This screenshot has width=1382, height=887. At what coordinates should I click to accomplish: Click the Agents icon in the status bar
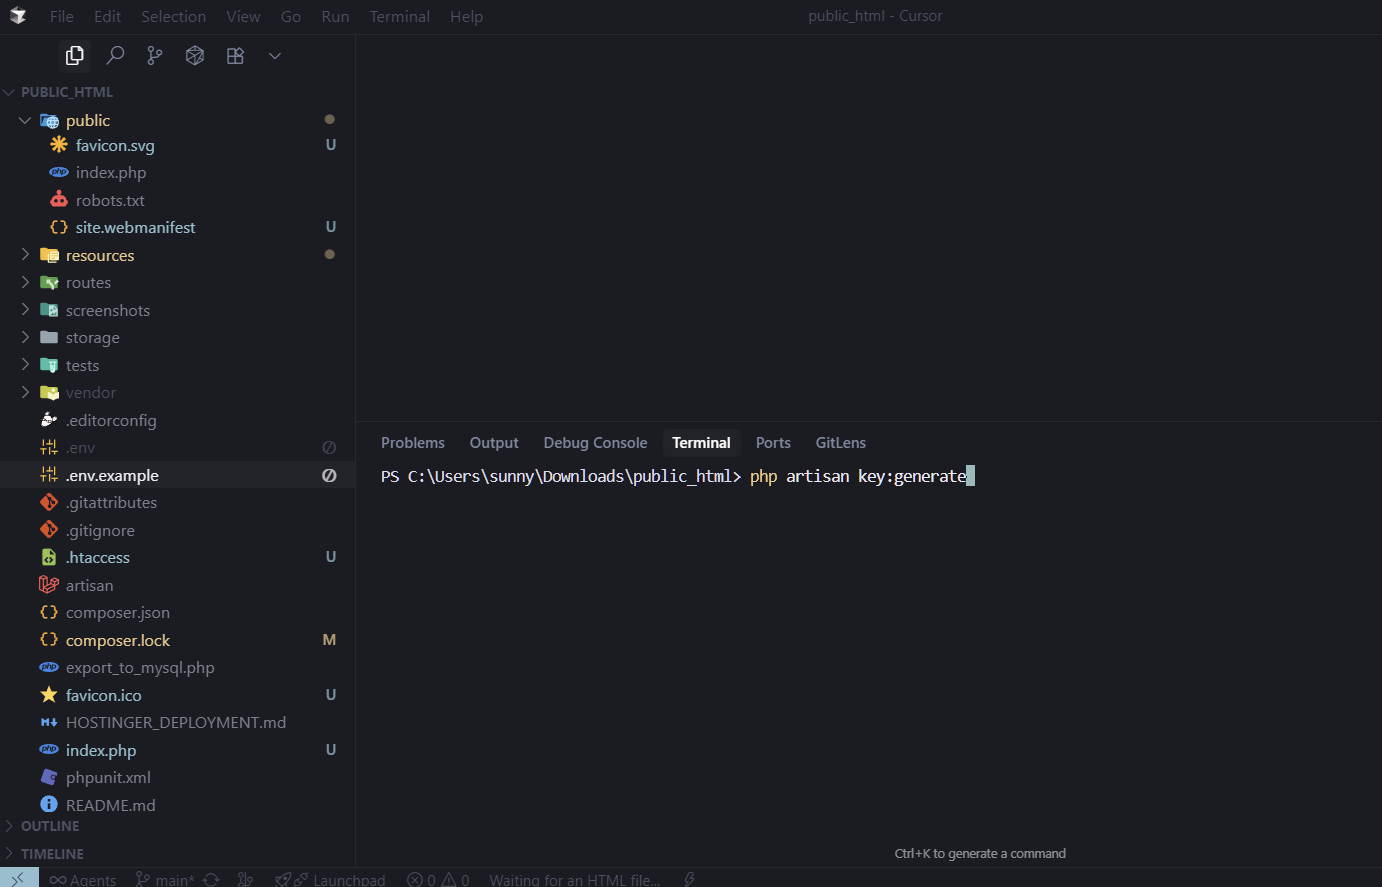coord(81,879)
